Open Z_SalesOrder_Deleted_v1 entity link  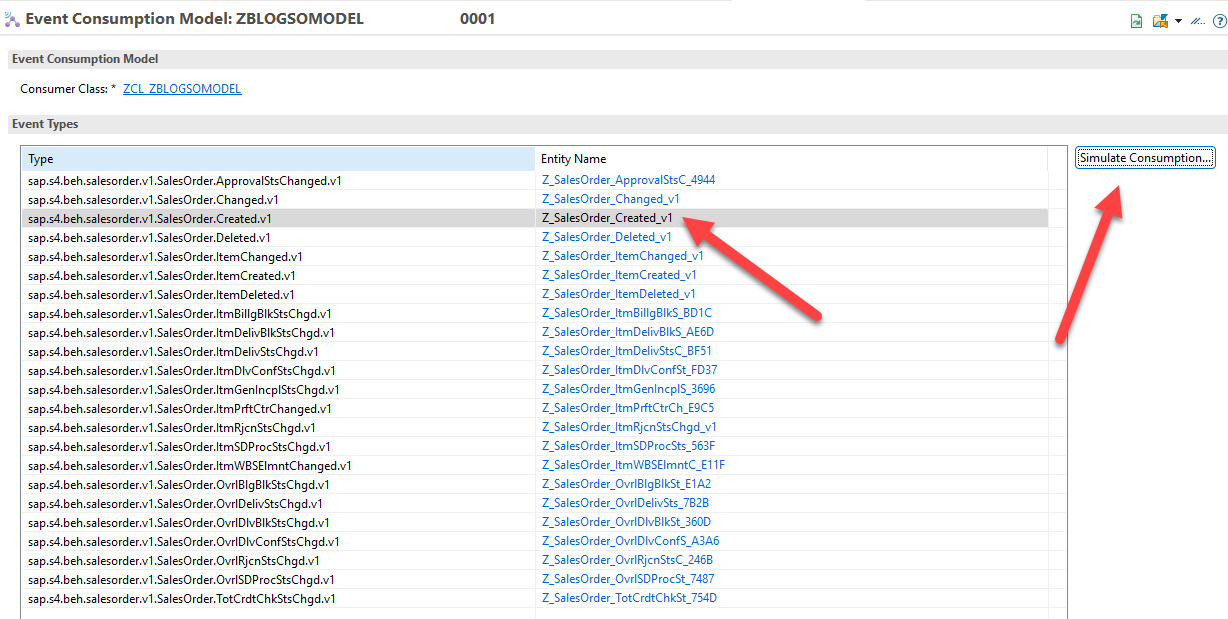607,237
